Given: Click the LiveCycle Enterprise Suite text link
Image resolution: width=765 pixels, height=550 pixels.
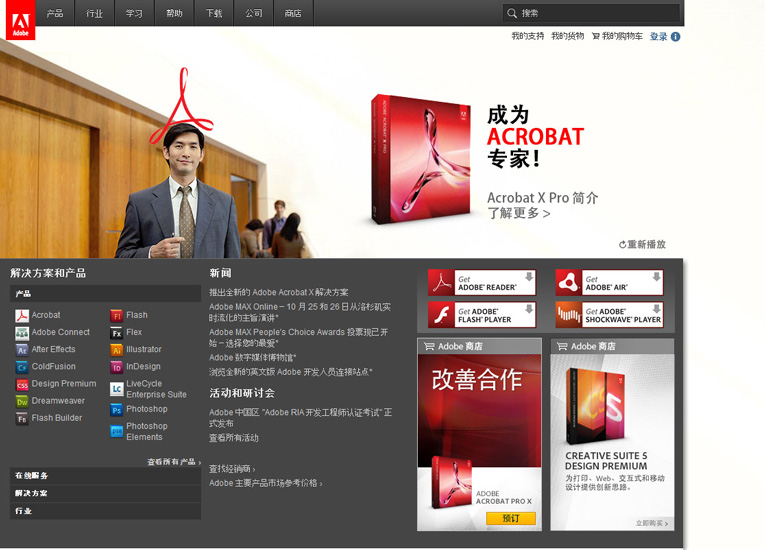Looking at the screenshot, I should tap(156, 389).
